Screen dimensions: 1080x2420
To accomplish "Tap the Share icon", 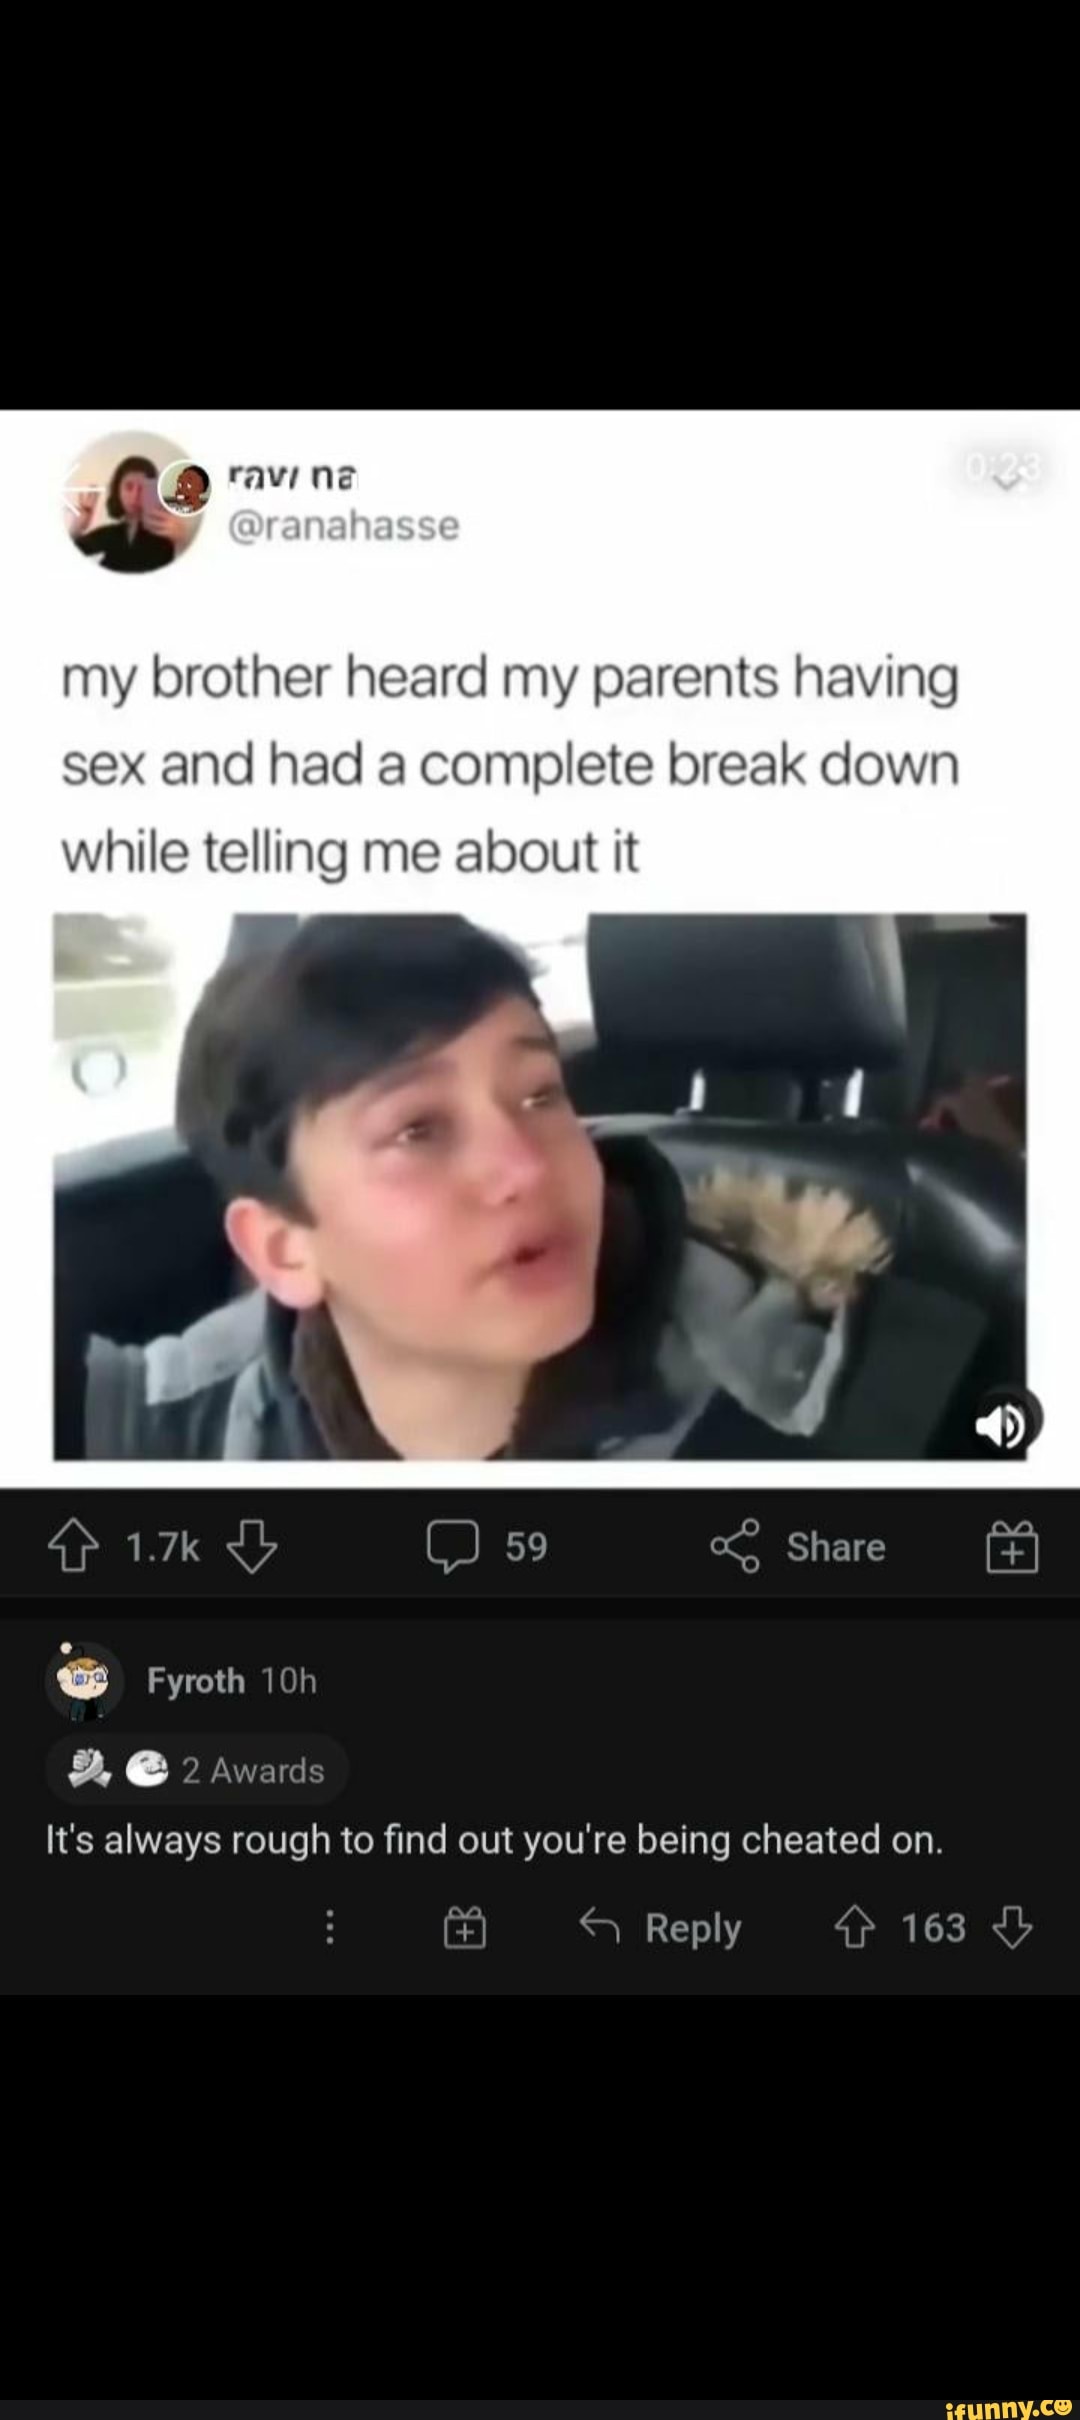I will [x=737, y=1547].
